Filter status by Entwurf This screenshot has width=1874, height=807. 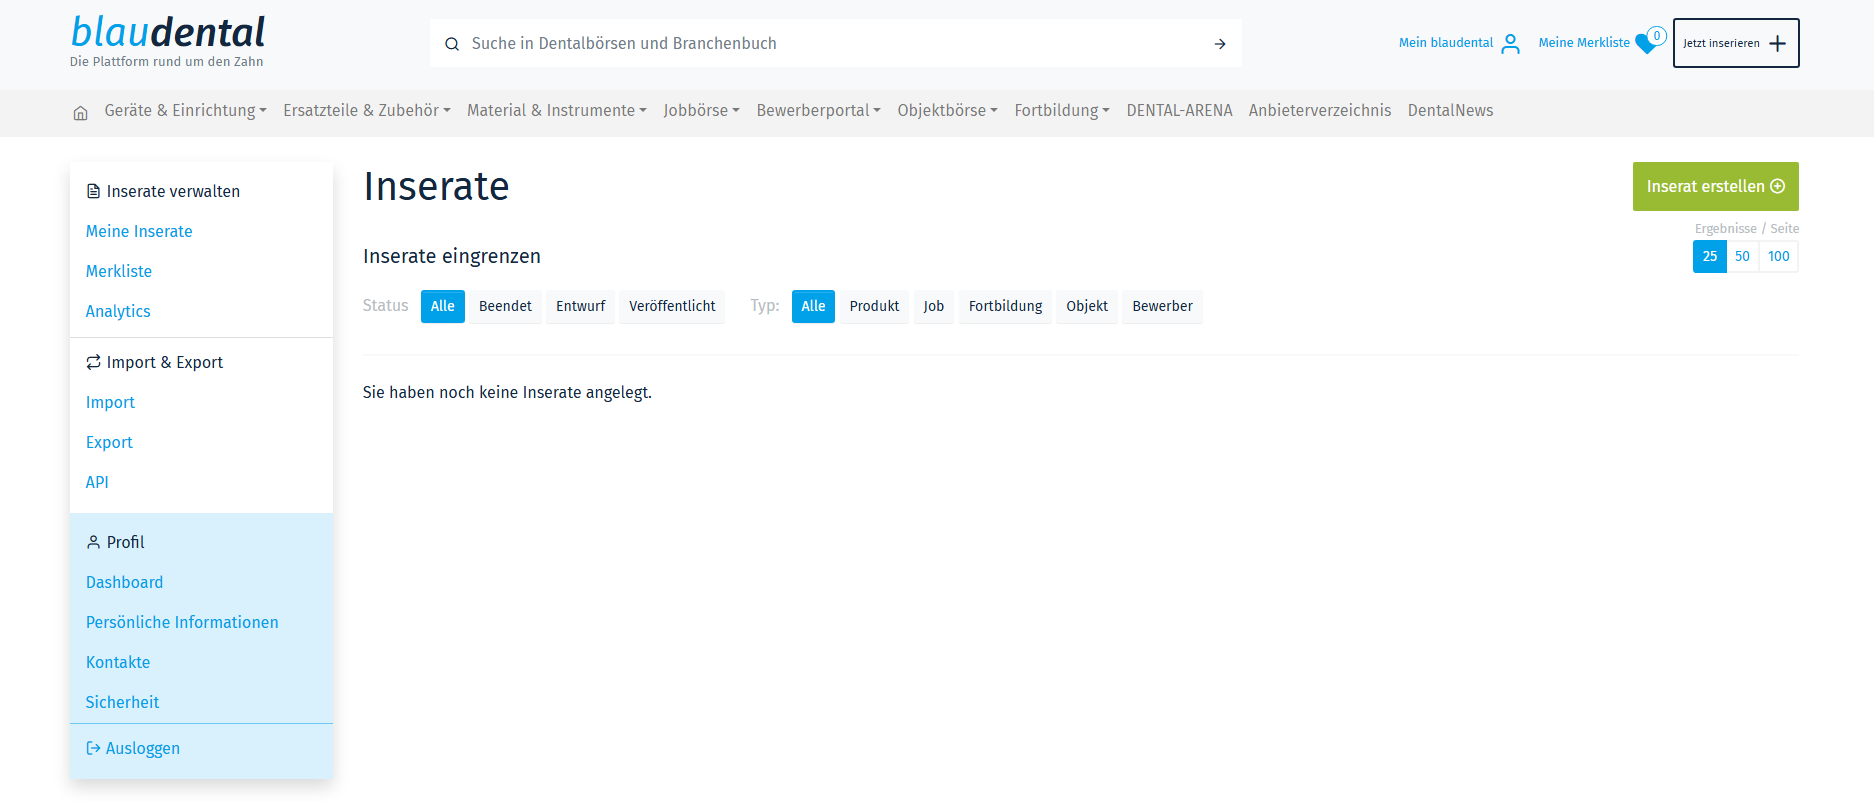pos(580,306)
